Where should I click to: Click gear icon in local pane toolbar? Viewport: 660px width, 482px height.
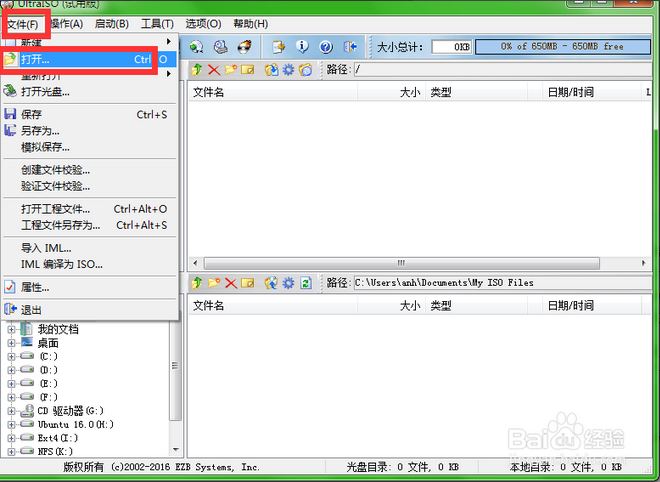288,283
